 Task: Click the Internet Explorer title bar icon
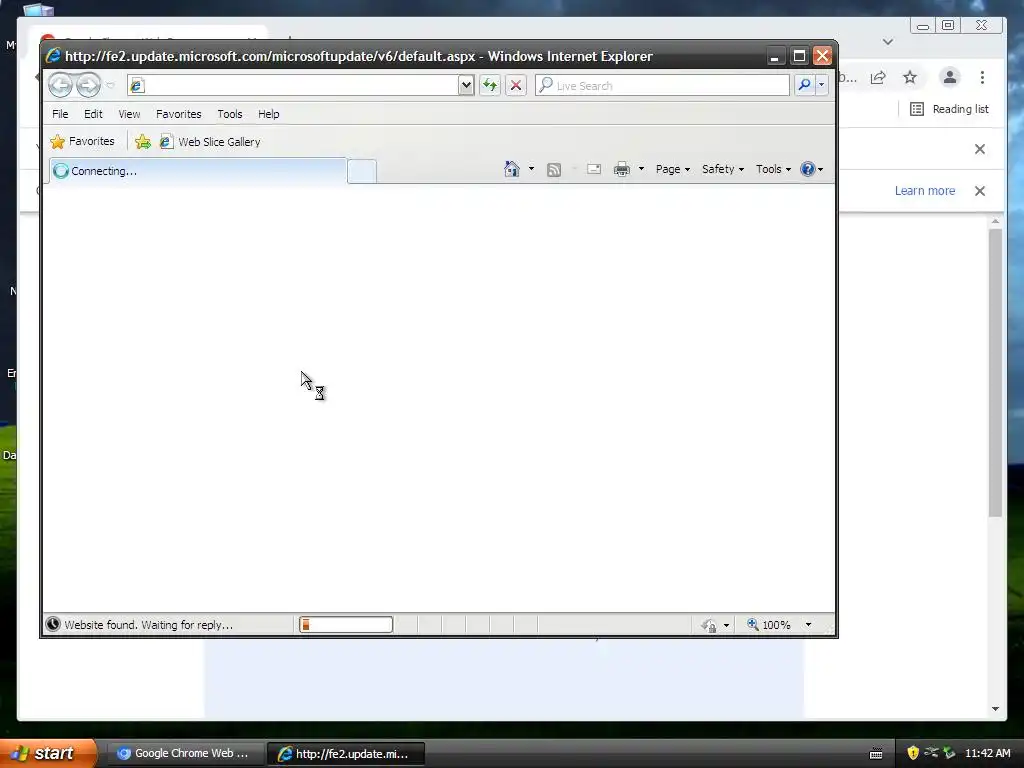53,56
